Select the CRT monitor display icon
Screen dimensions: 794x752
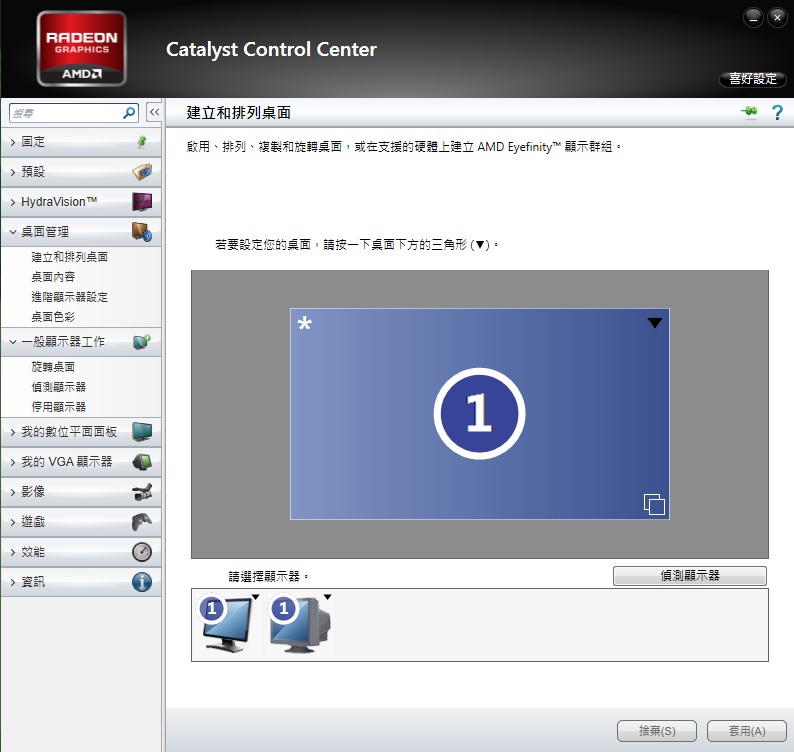(300, 624)
